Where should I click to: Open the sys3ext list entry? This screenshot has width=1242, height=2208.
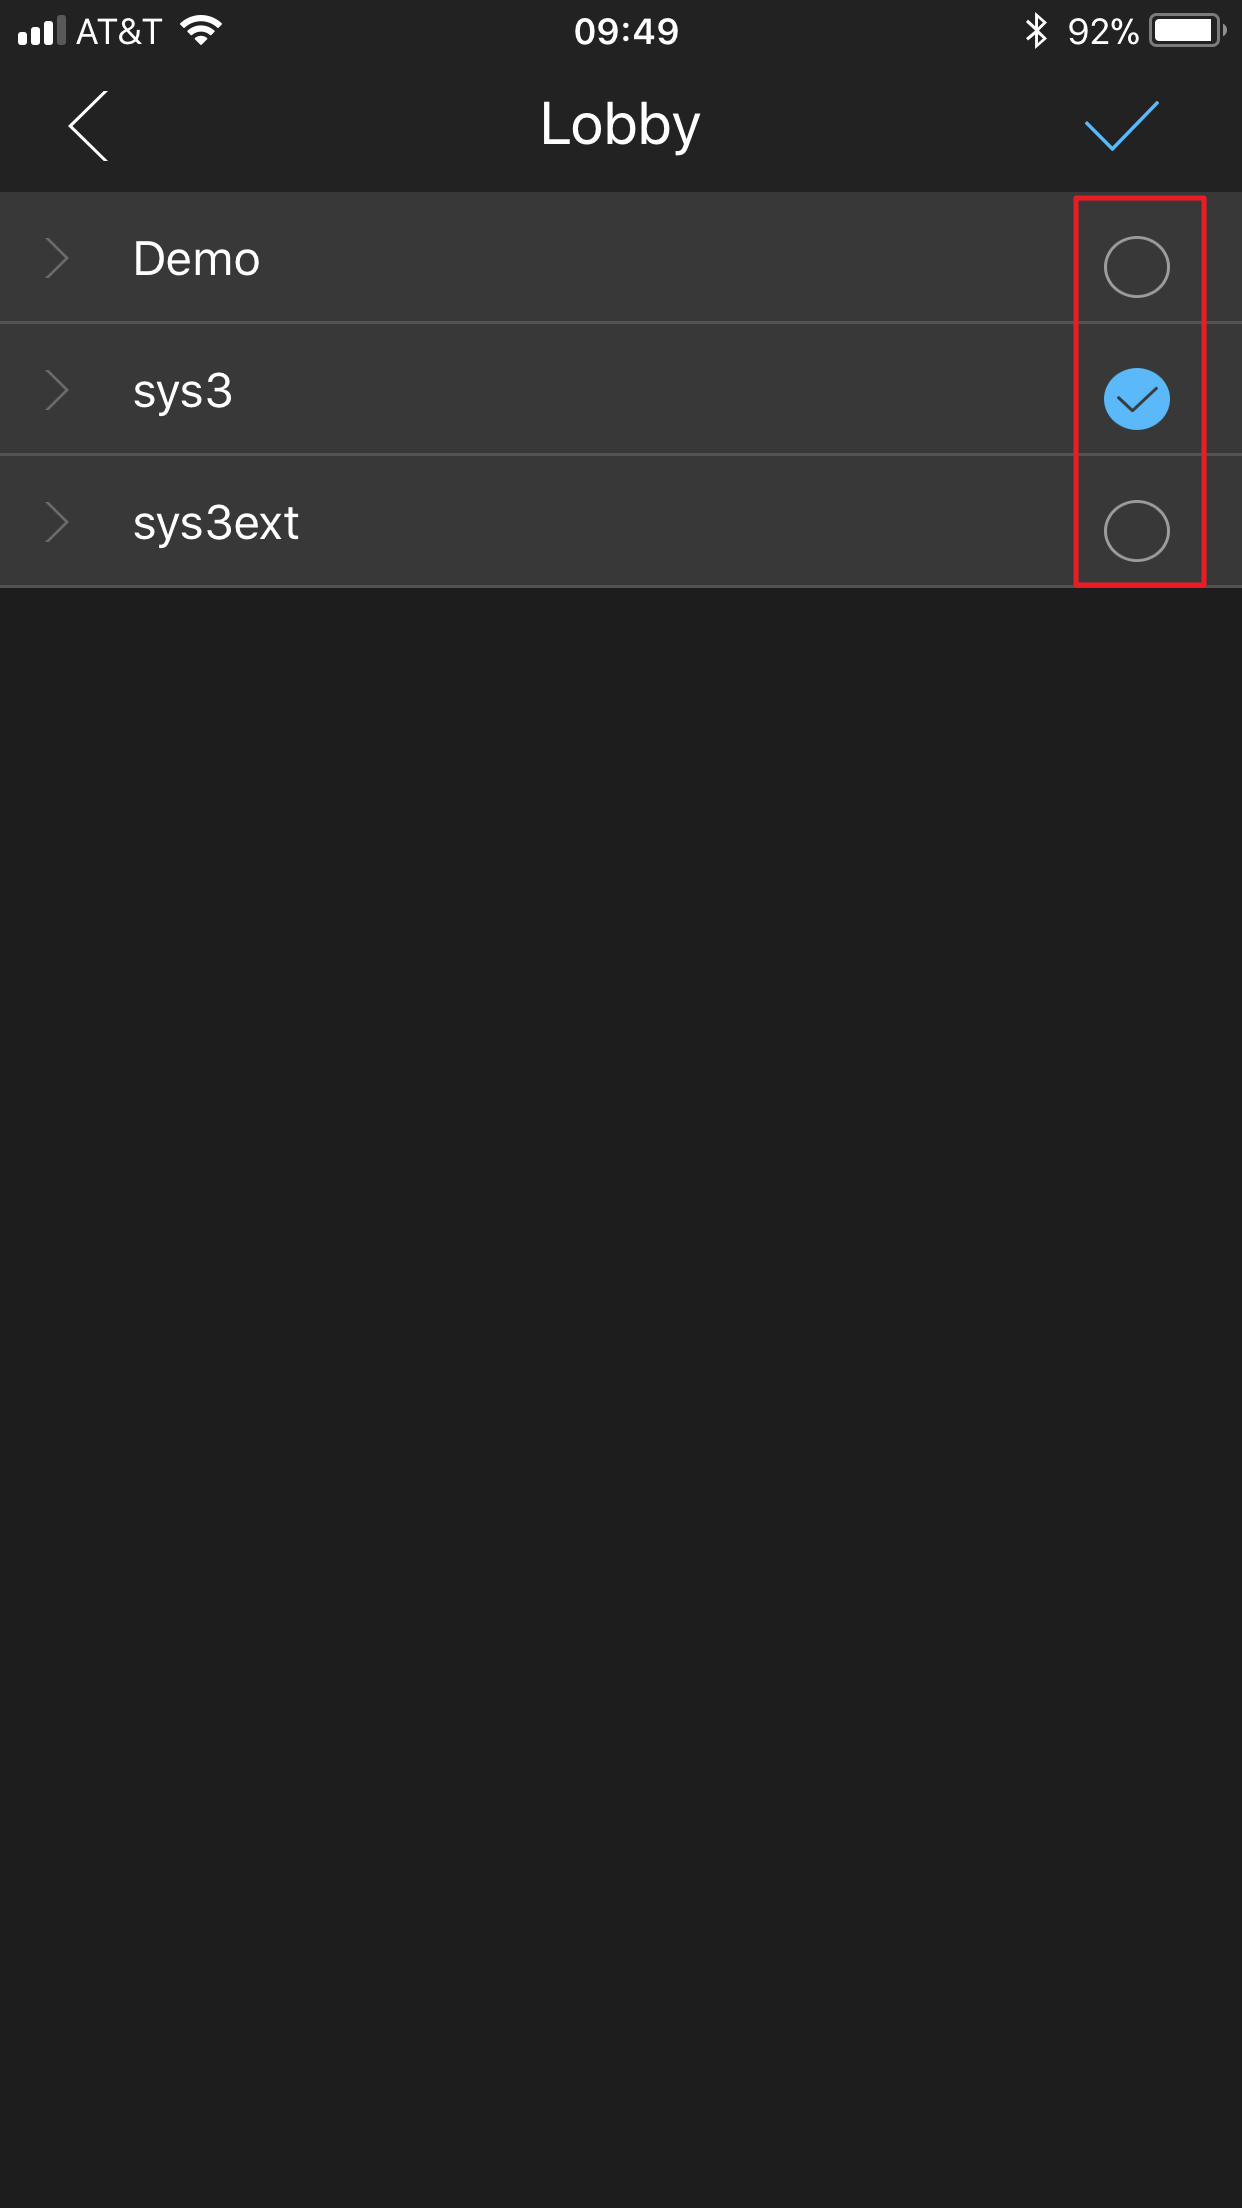[216, 523]
